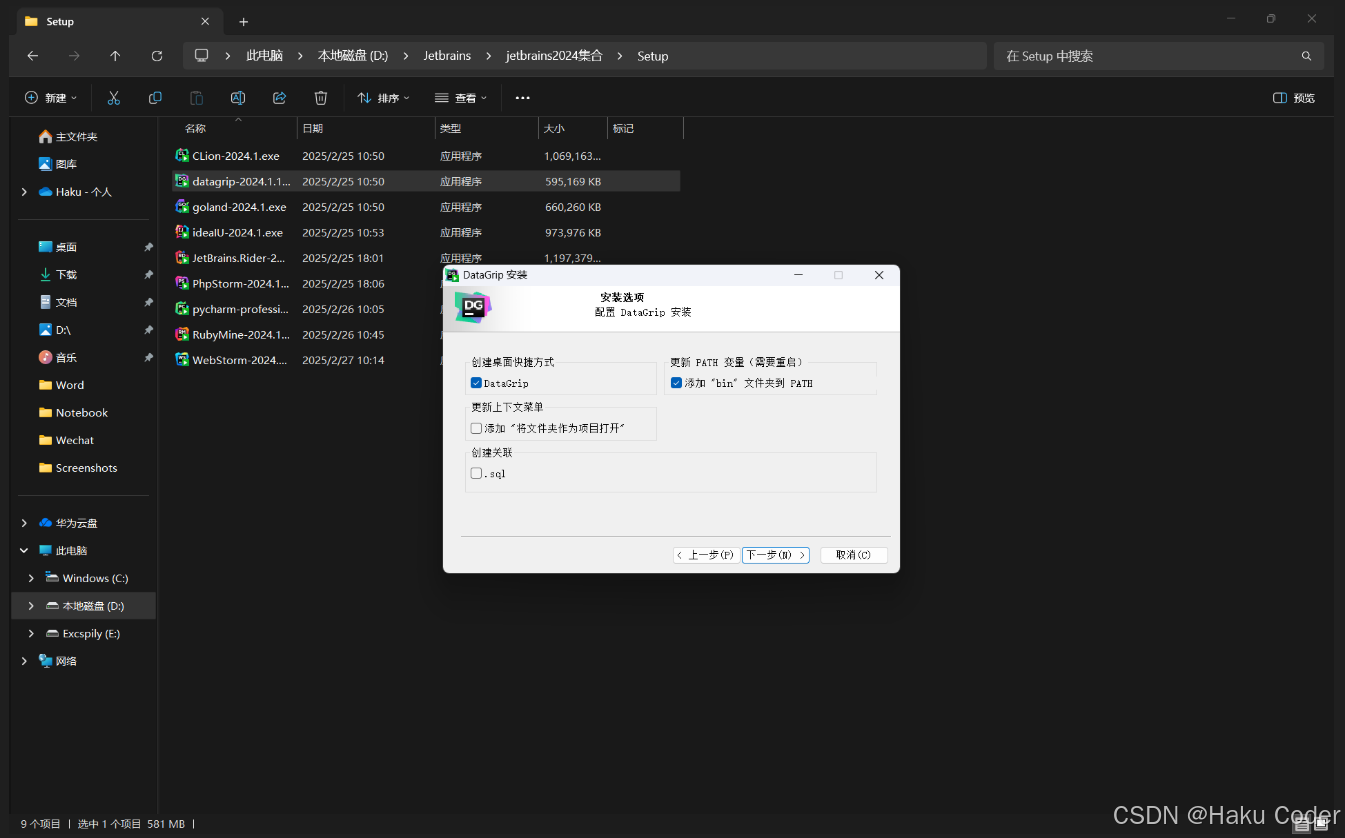Click the JetBrains.Rider file icon
Viewport: 1345px width, 838px height.
182,258
